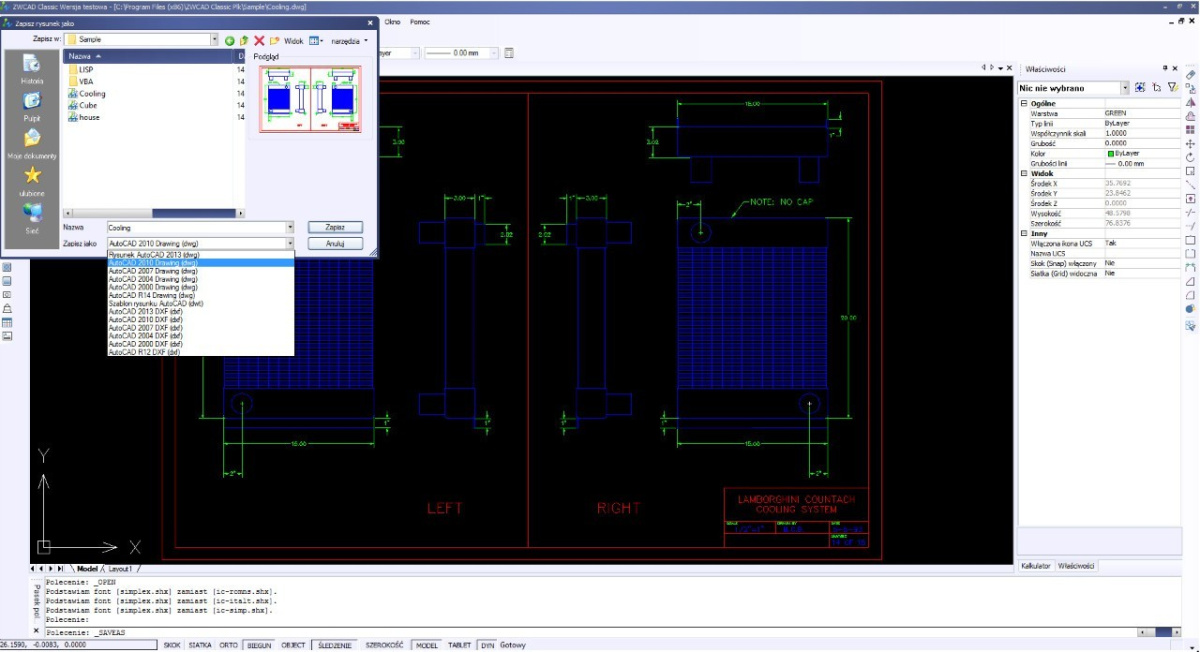
Task: Open the Pulpit shortcut in places bar
Action: (x=32, y=106)
